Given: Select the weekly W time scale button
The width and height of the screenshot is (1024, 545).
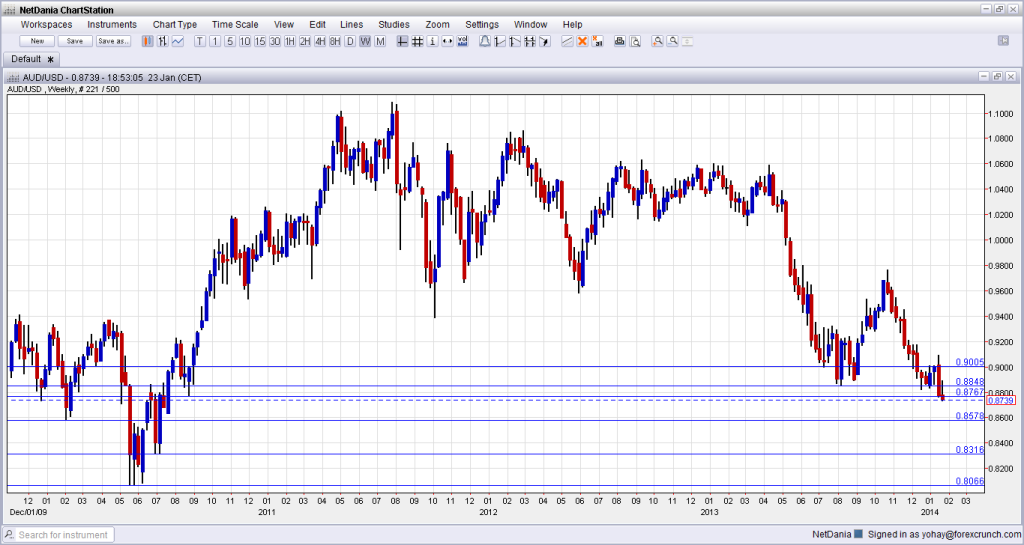Looking at the screenshot, I should 365,41.
